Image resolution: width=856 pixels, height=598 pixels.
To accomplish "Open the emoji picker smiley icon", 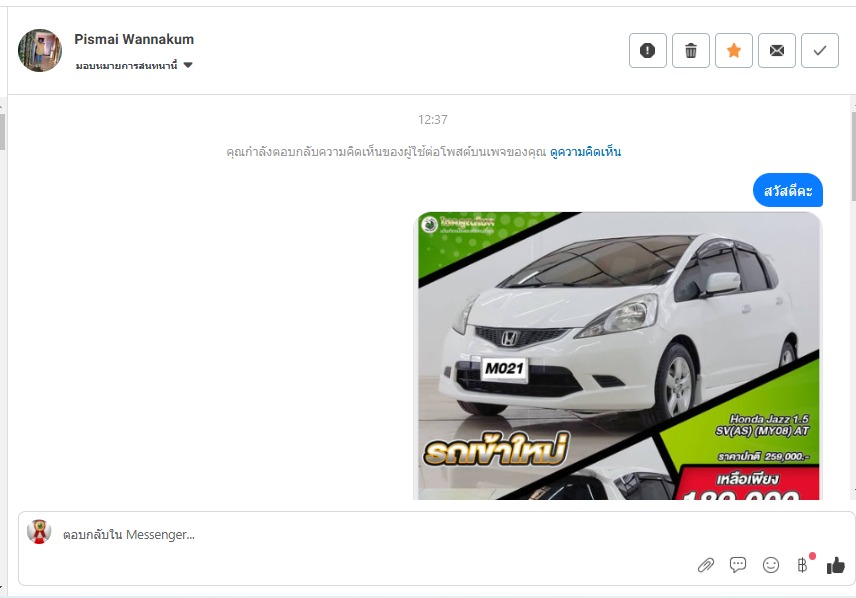I will point(770,565).
